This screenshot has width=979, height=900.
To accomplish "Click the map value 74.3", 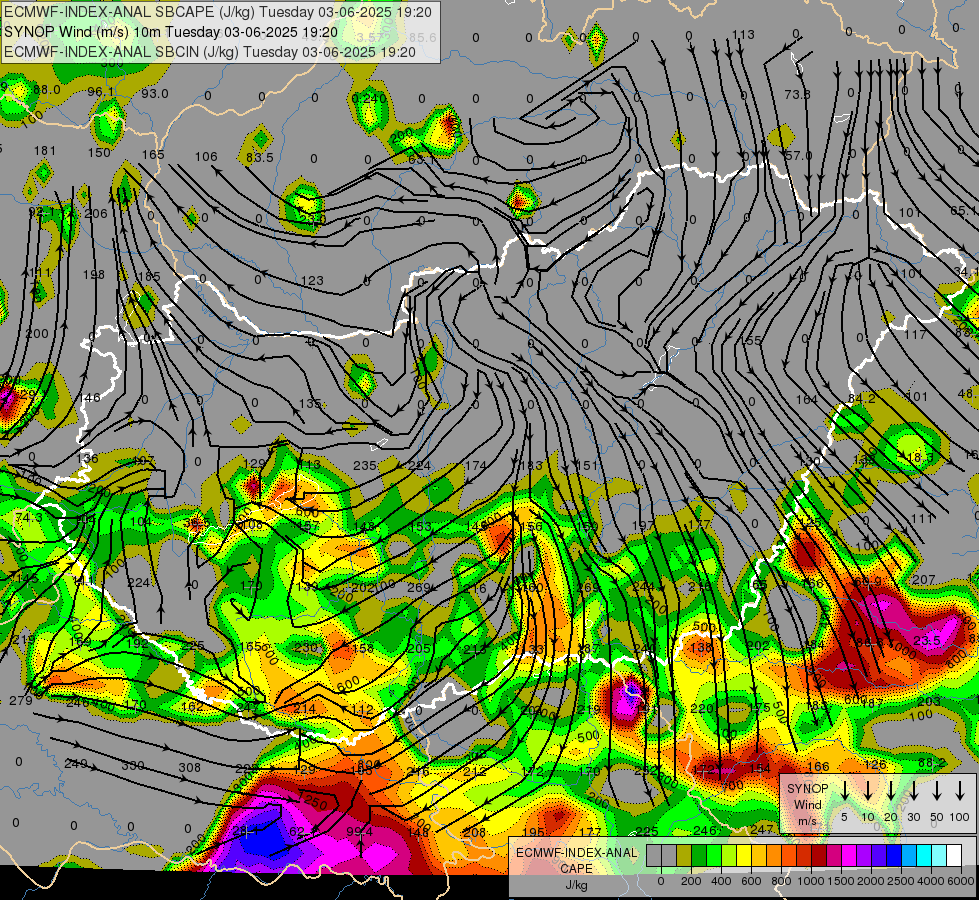I will [x=29, y=518].
